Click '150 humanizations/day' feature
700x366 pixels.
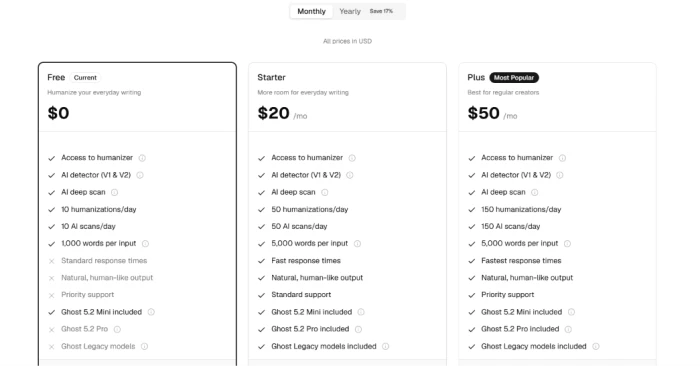click(x=521, y=209)
